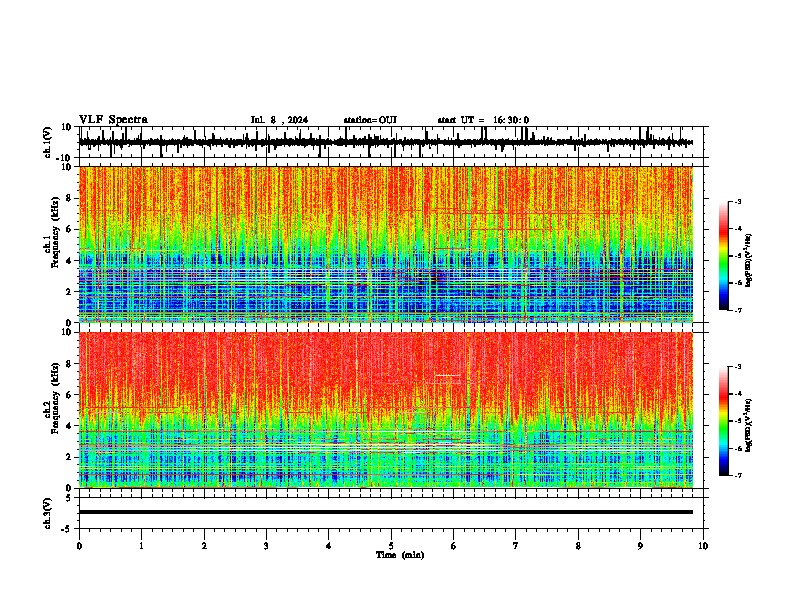Click the "4" kHz tick of ch.2 spectrogram
Screen dimensions: 792x612
pyautogui.click(x=69, y=426)
